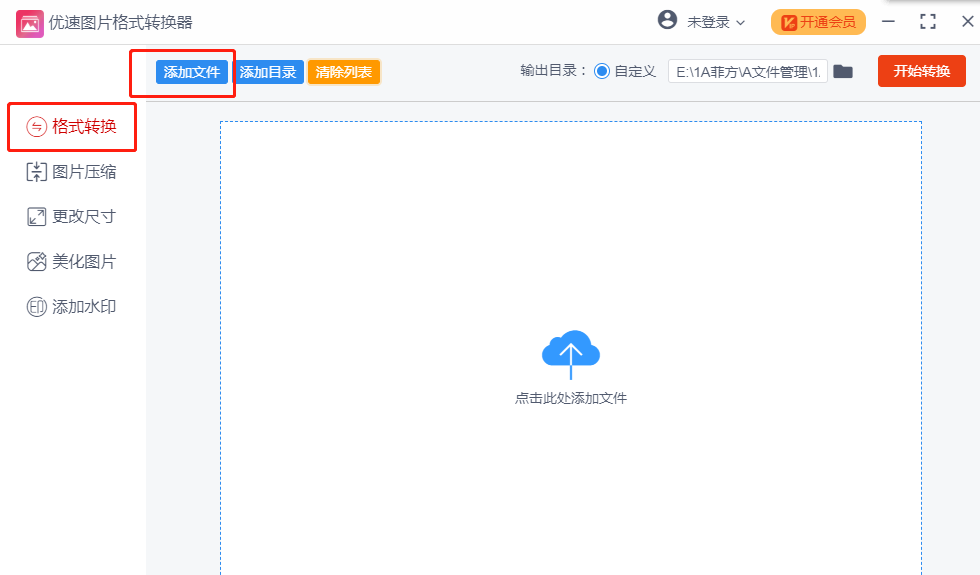The image size is (980, 575).
Task: Close the converter window
Action: 968,22
